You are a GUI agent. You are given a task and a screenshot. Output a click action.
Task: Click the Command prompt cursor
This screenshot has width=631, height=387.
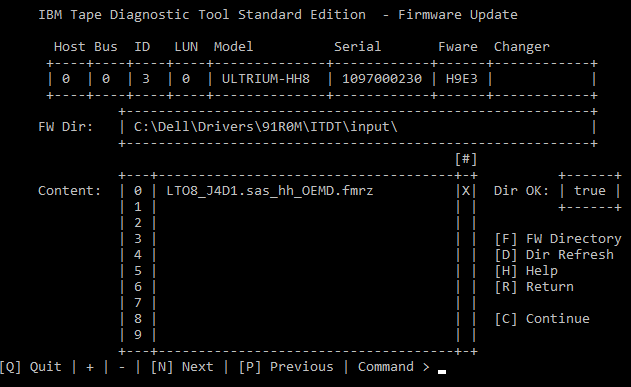pos(442,371)
